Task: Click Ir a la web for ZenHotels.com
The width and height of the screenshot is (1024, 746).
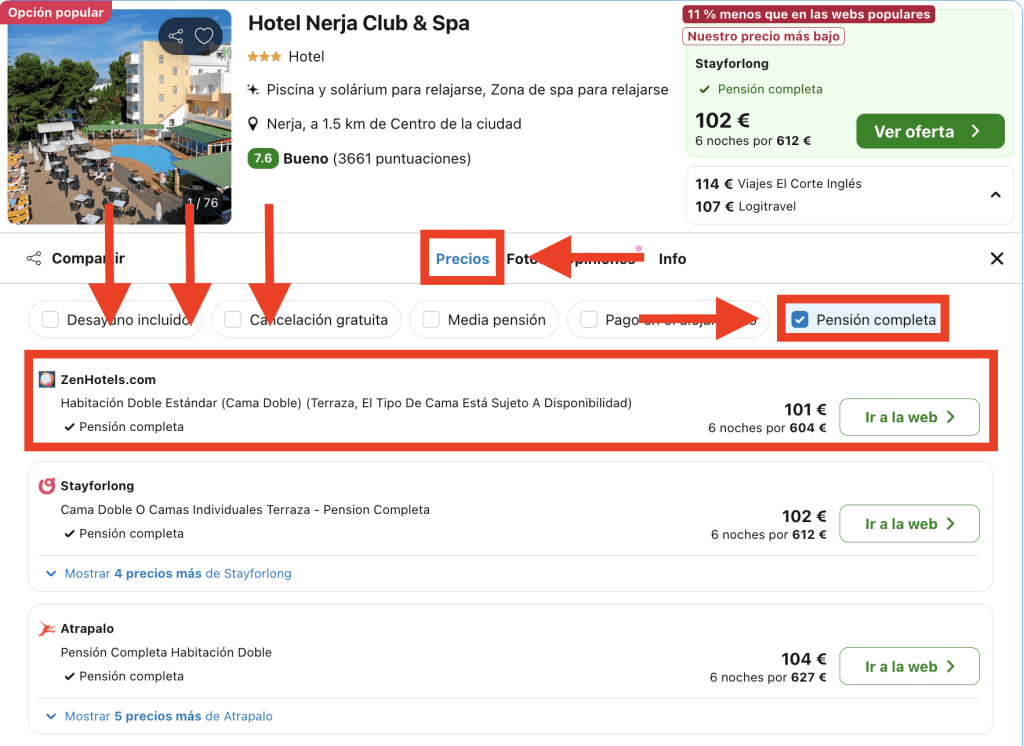Action: [x=908, y=417]
